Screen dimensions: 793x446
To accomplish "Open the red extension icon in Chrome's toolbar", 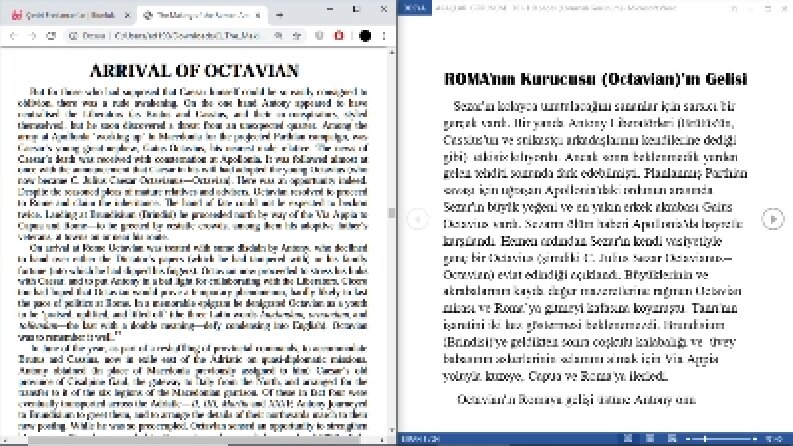I will [339, 35].
